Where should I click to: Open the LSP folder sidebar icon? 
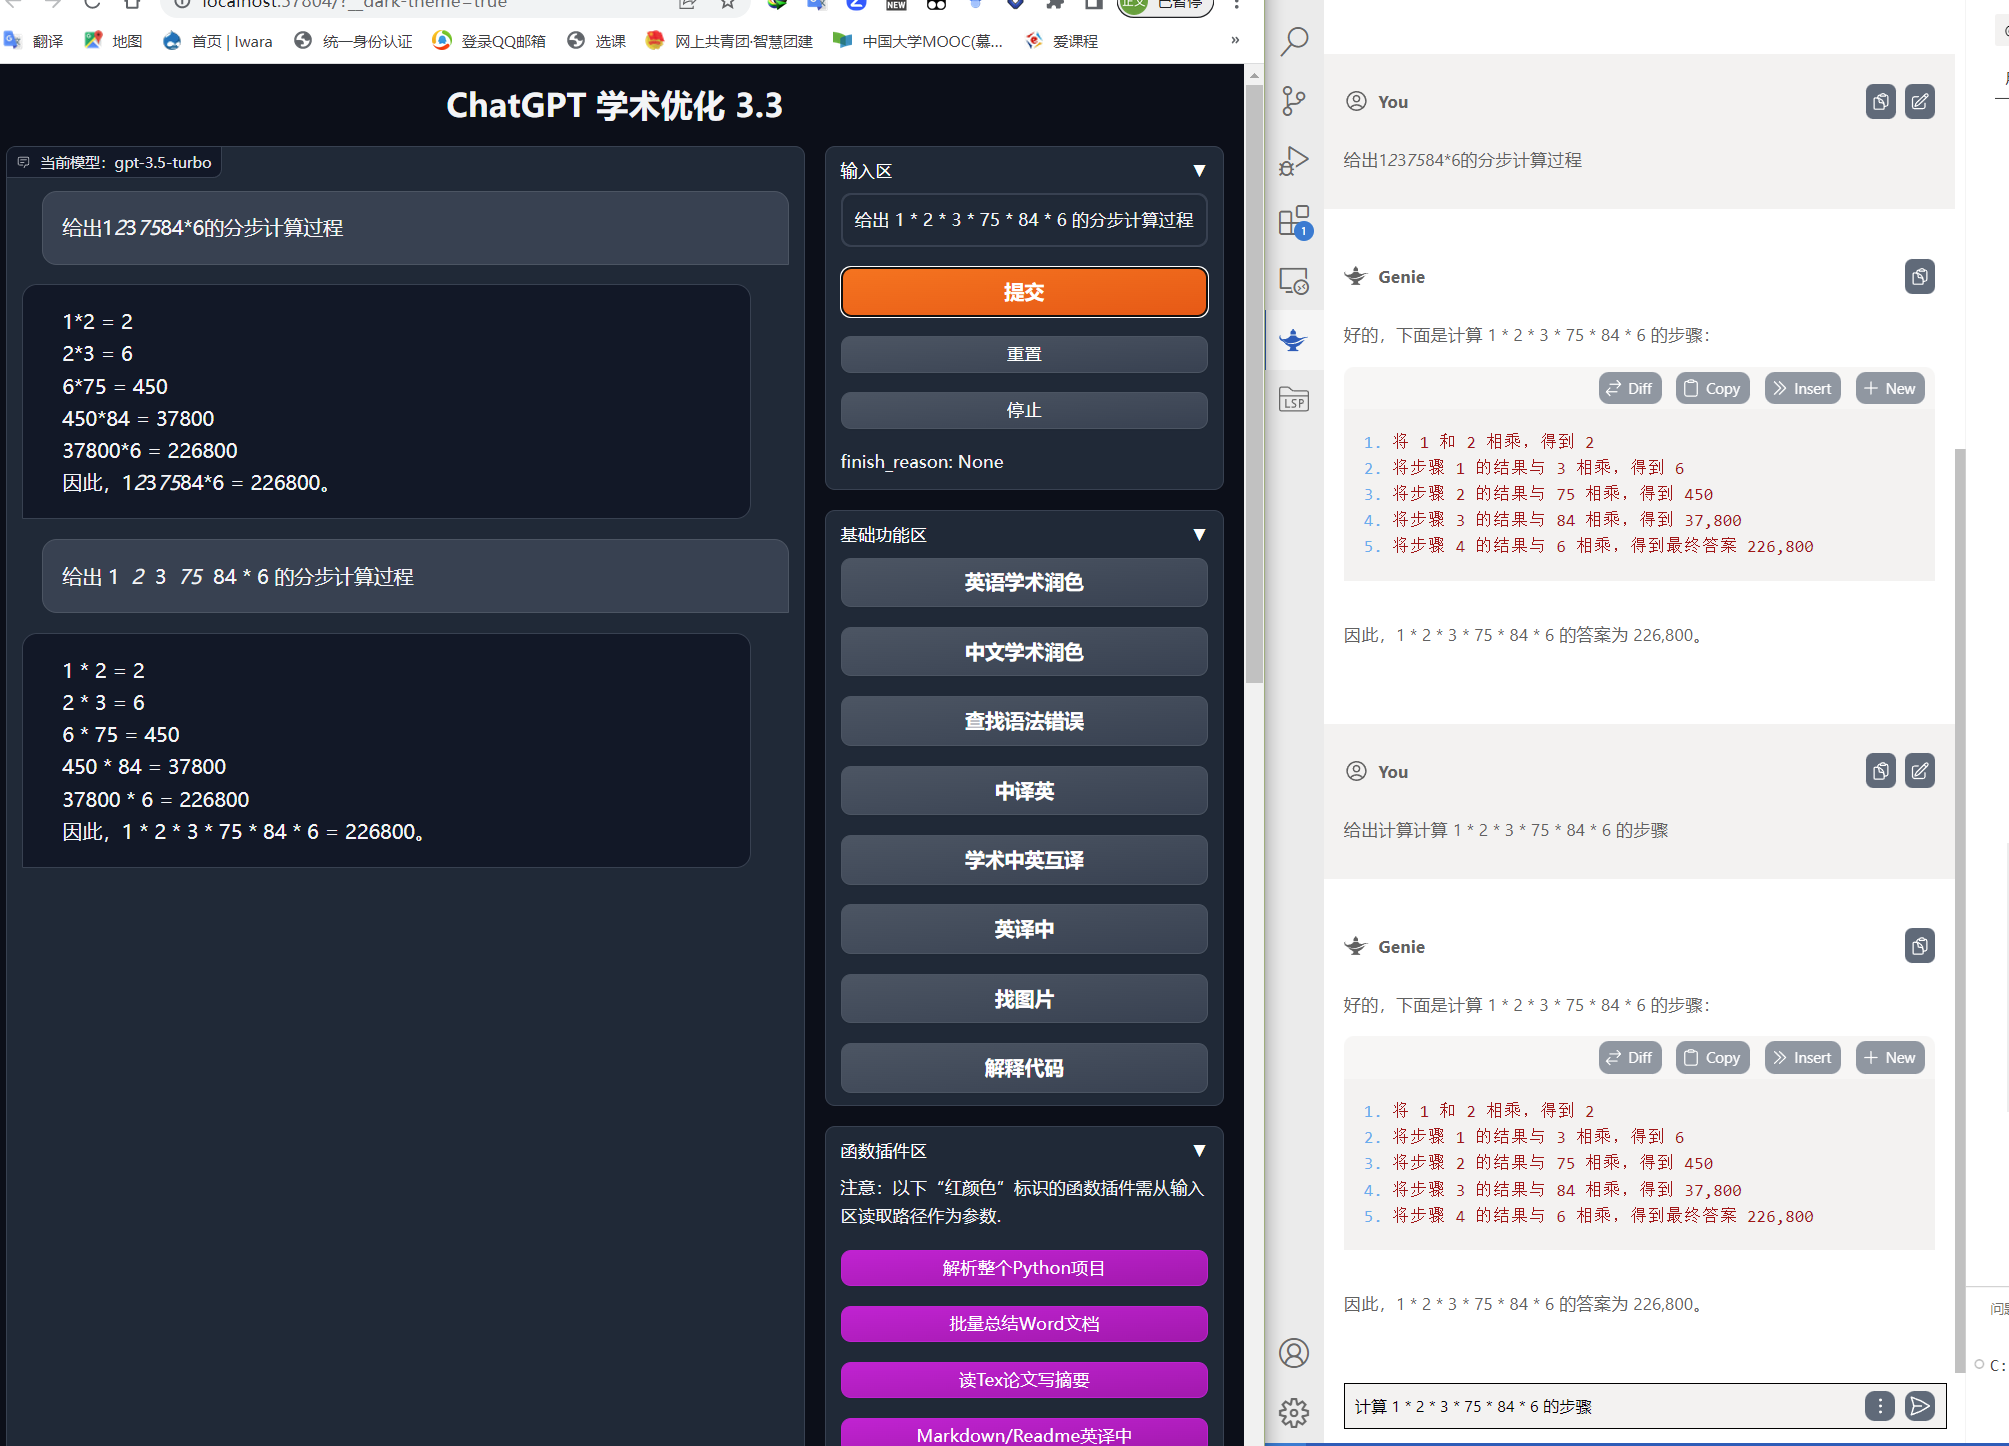point(1294,400)
